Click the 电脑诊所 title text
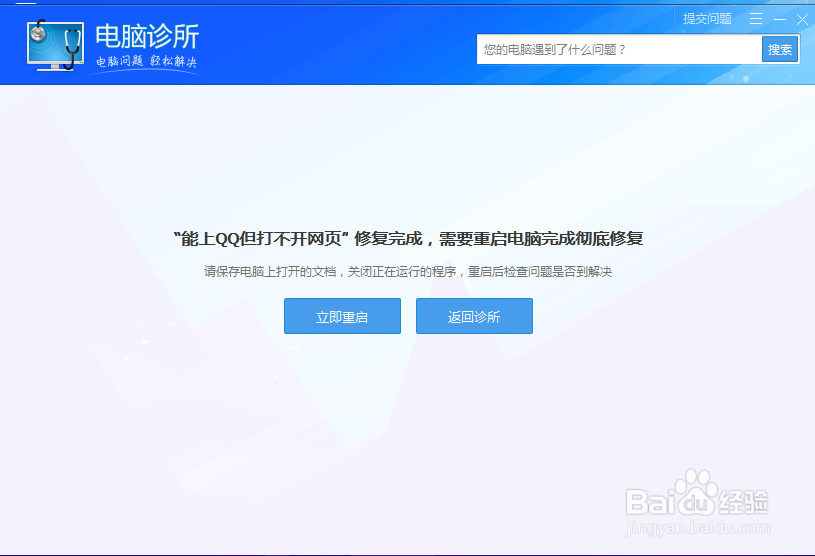This screenshot has width=815, height=556. tap(147, 36)
